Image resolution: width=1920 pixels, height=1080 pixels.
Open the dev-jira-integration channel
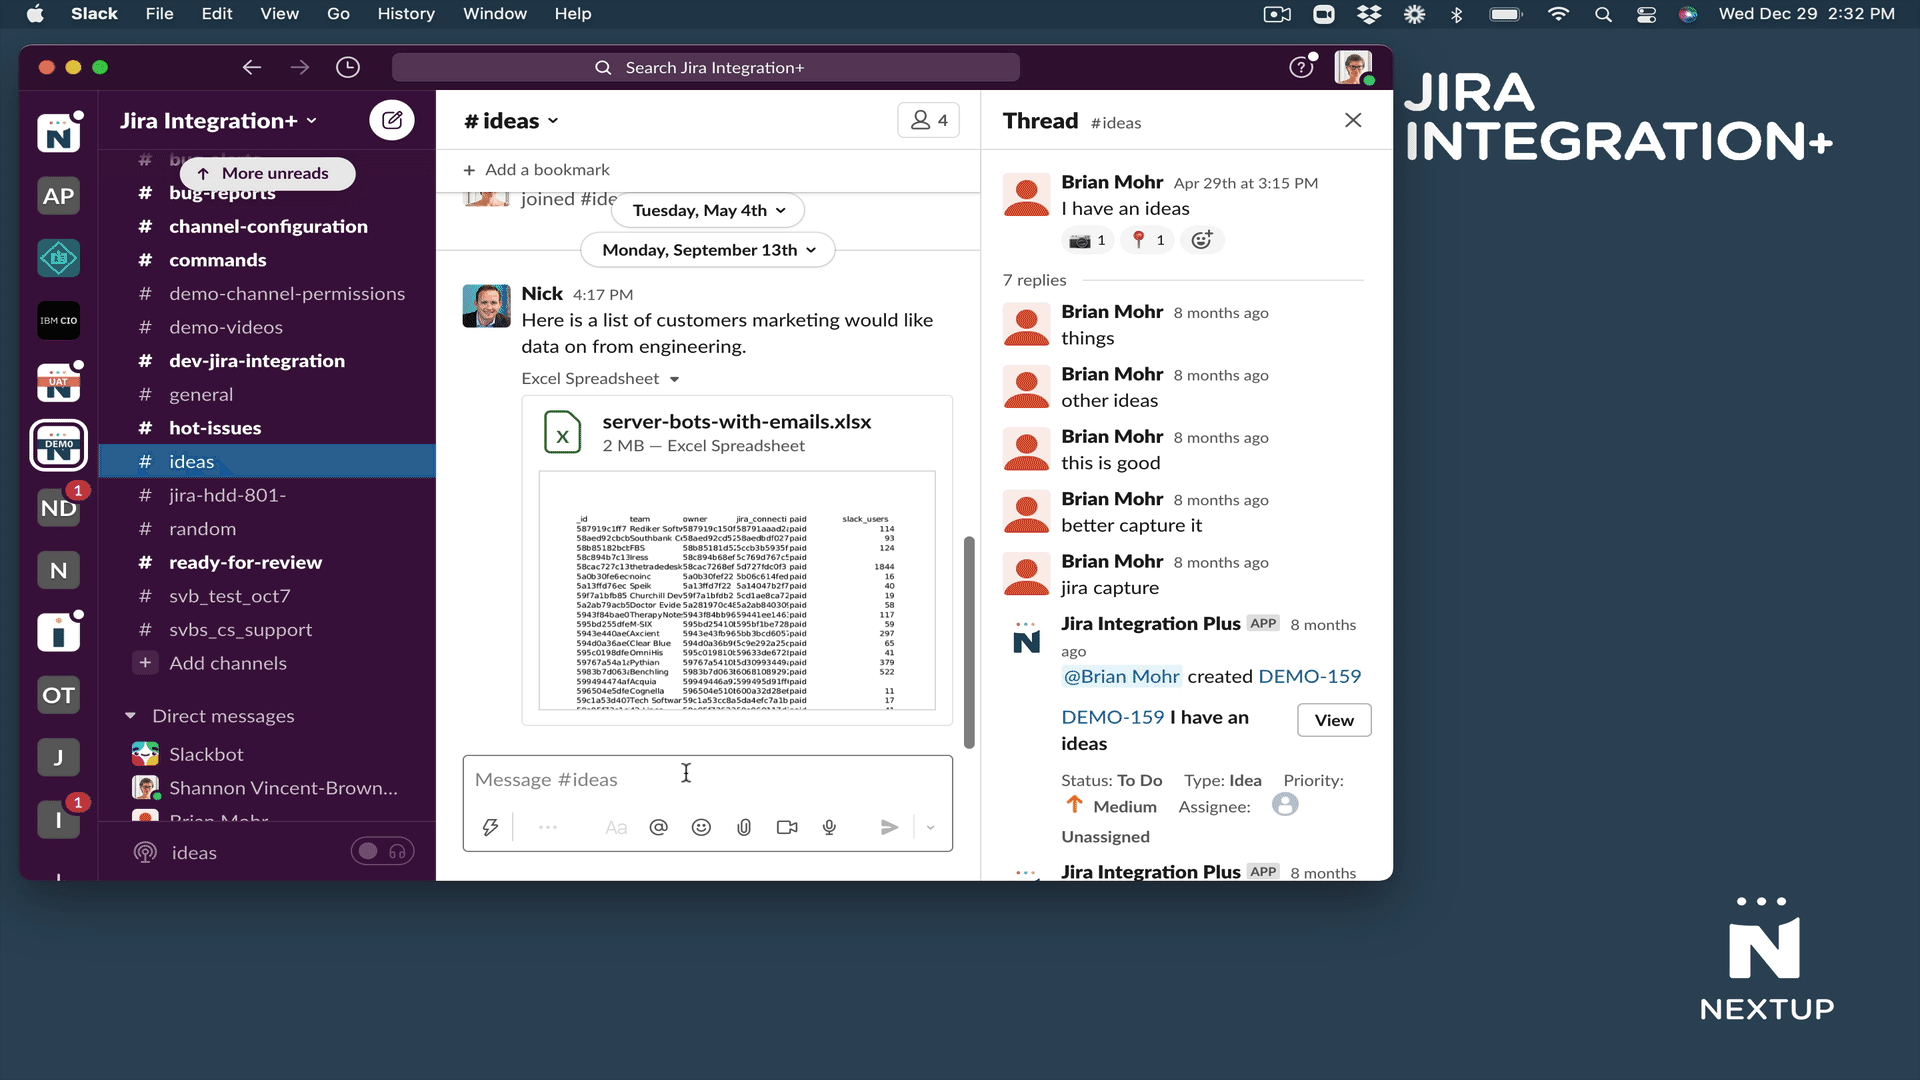pyautogui.click(x=267, y=361)
